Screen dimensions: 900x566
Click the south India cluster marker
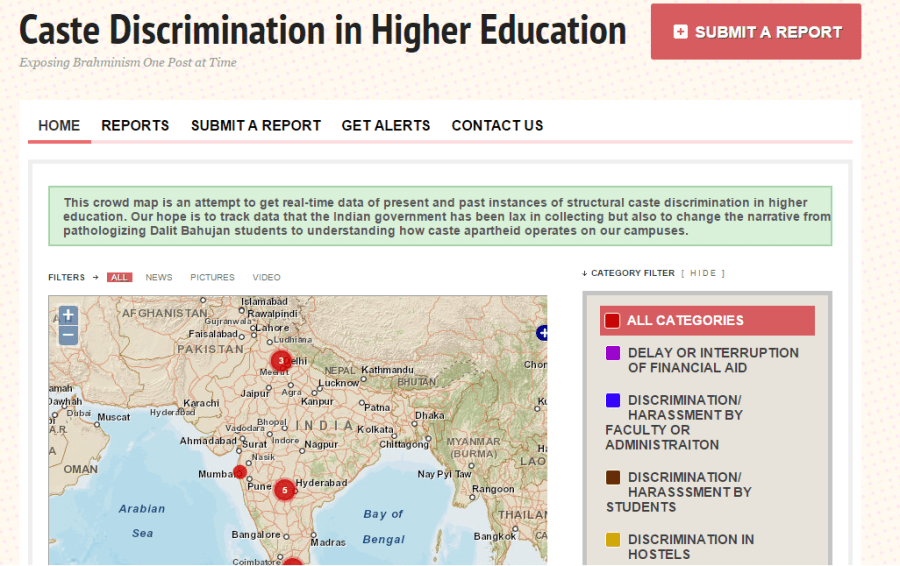[292, 562]
